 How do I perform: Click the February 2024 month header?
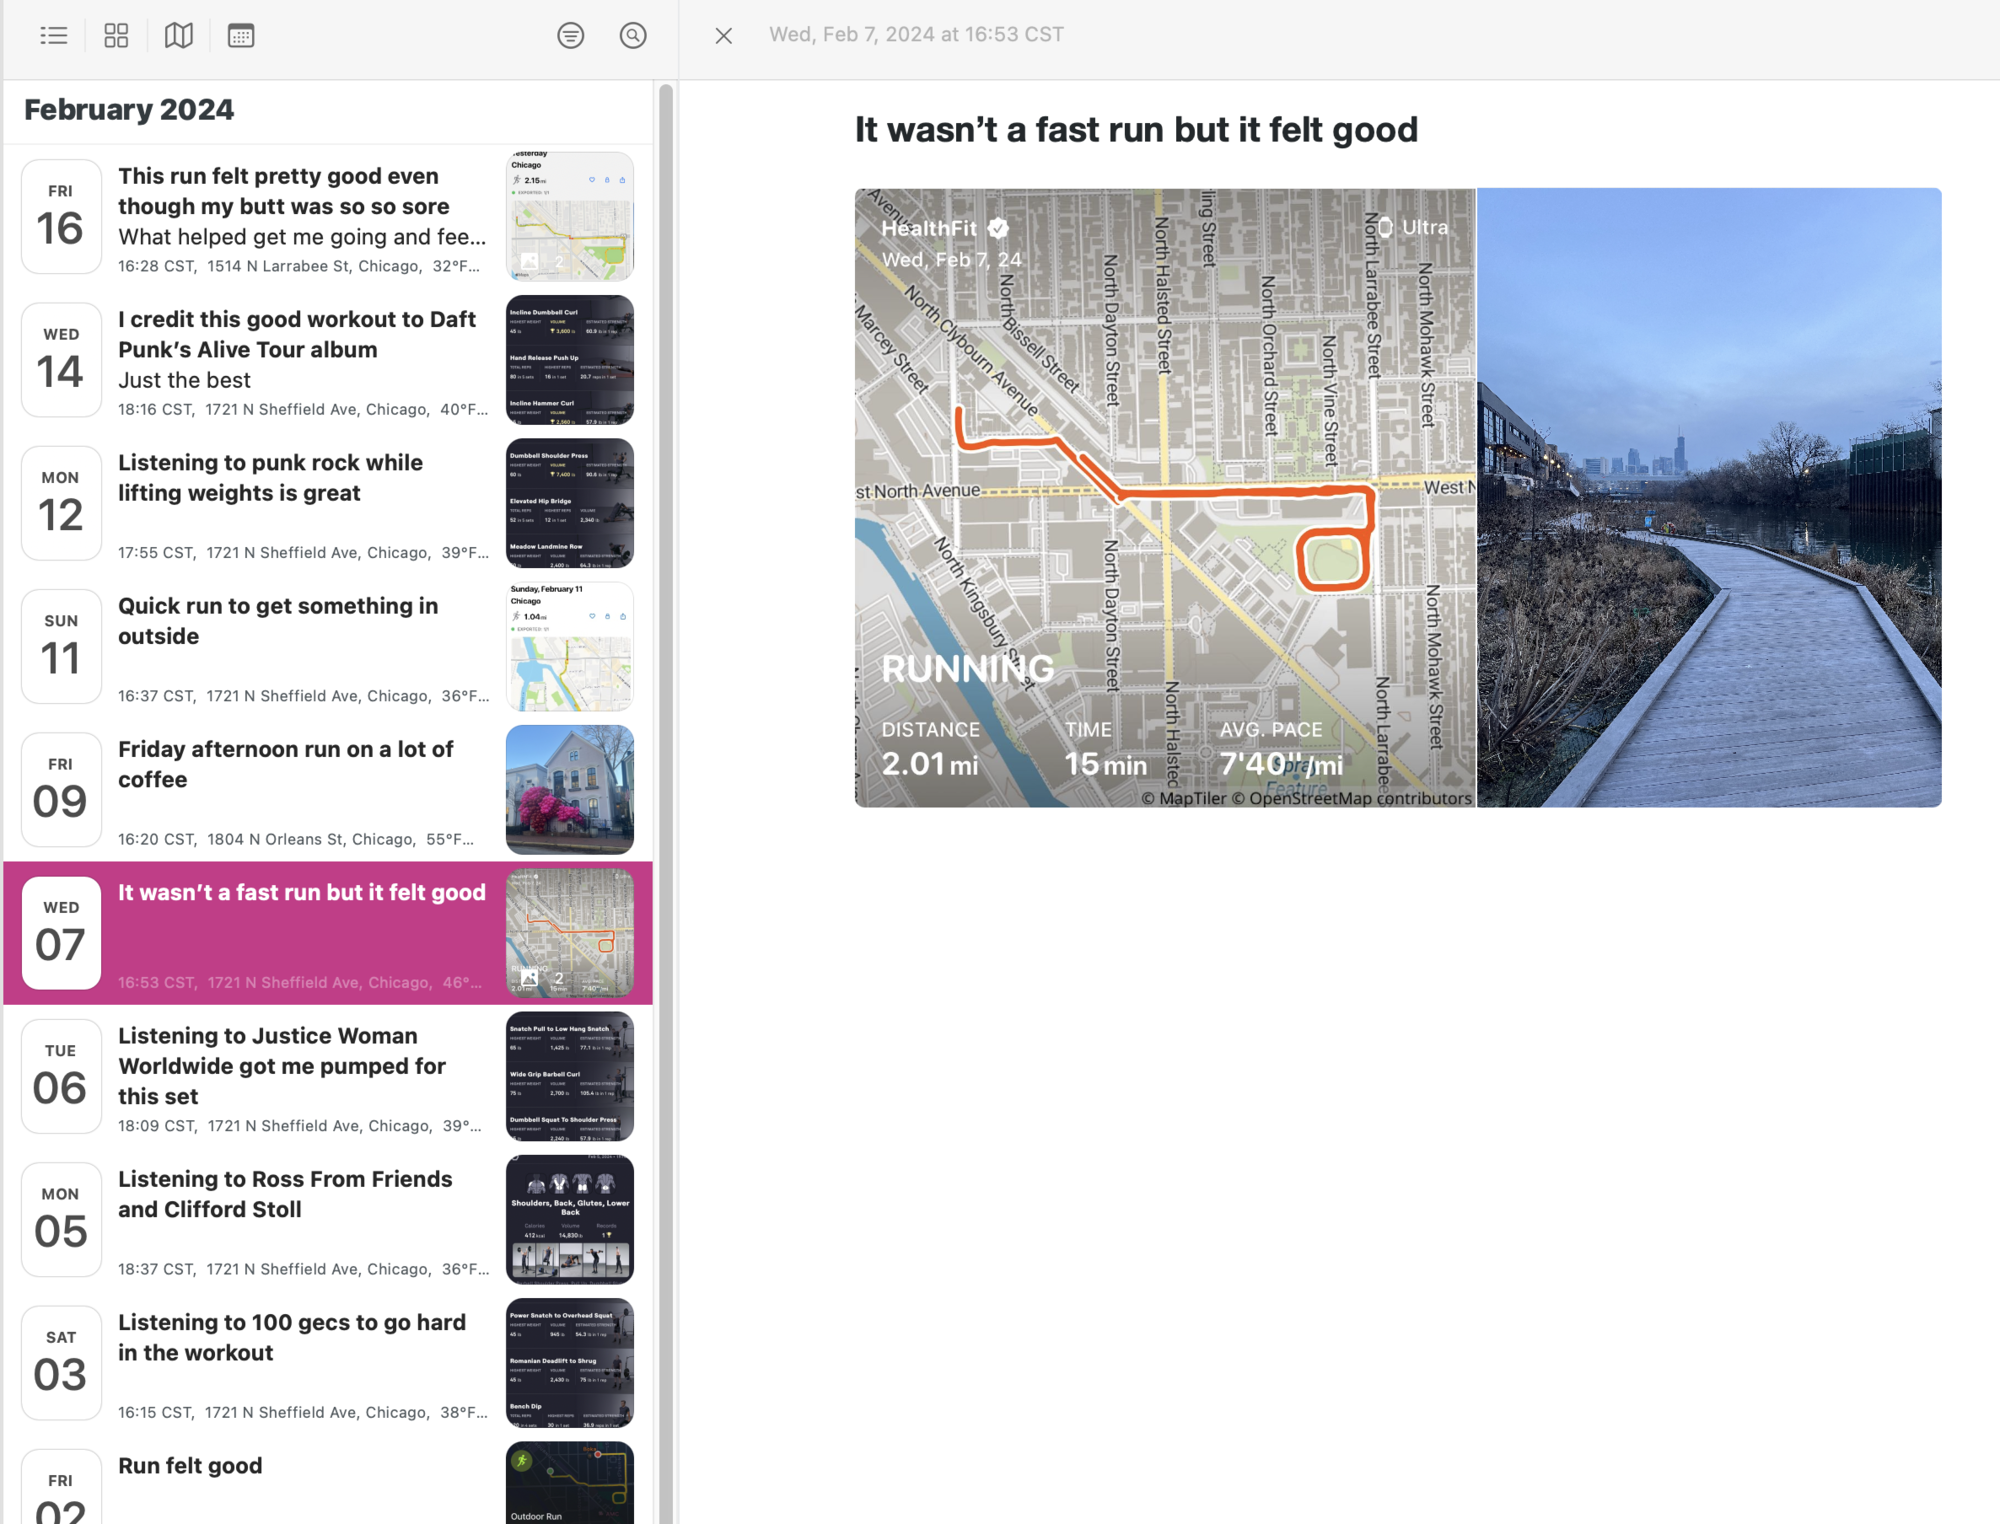click(x=129, y=110)
